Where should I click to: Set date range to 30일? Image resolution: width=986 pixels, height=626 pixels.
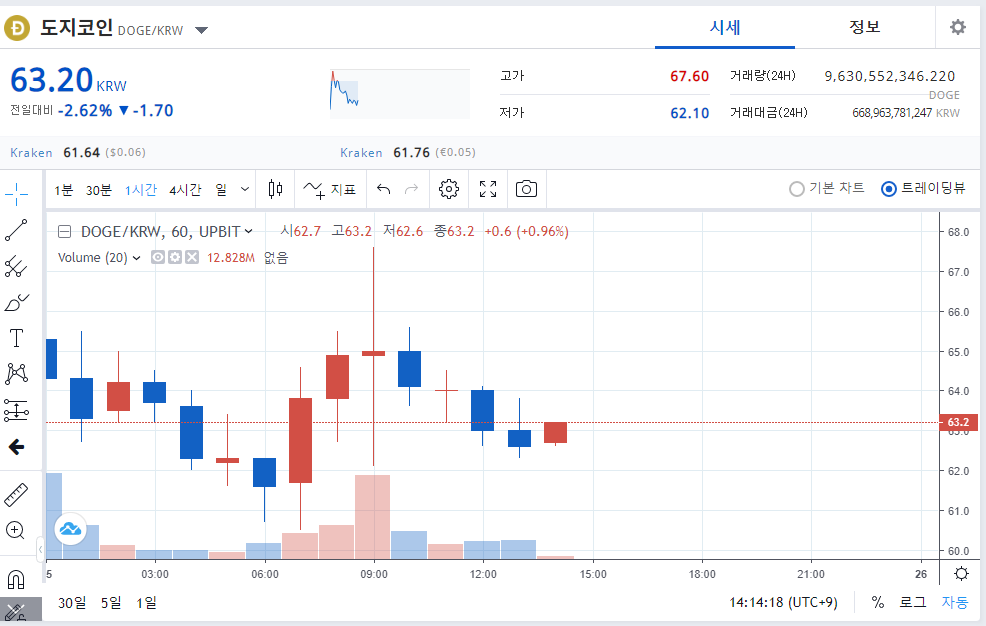click(x=72, y=603)
